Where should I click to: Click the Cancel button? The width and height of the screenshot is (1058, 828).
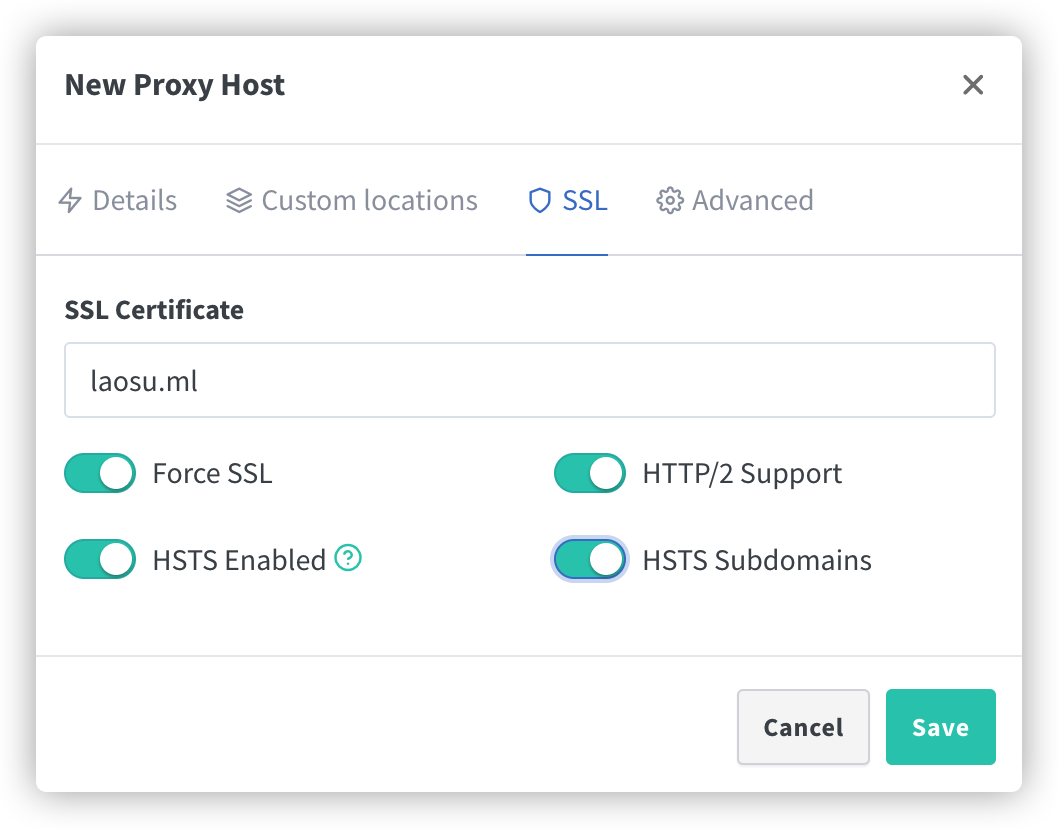(x=803, y=727)
